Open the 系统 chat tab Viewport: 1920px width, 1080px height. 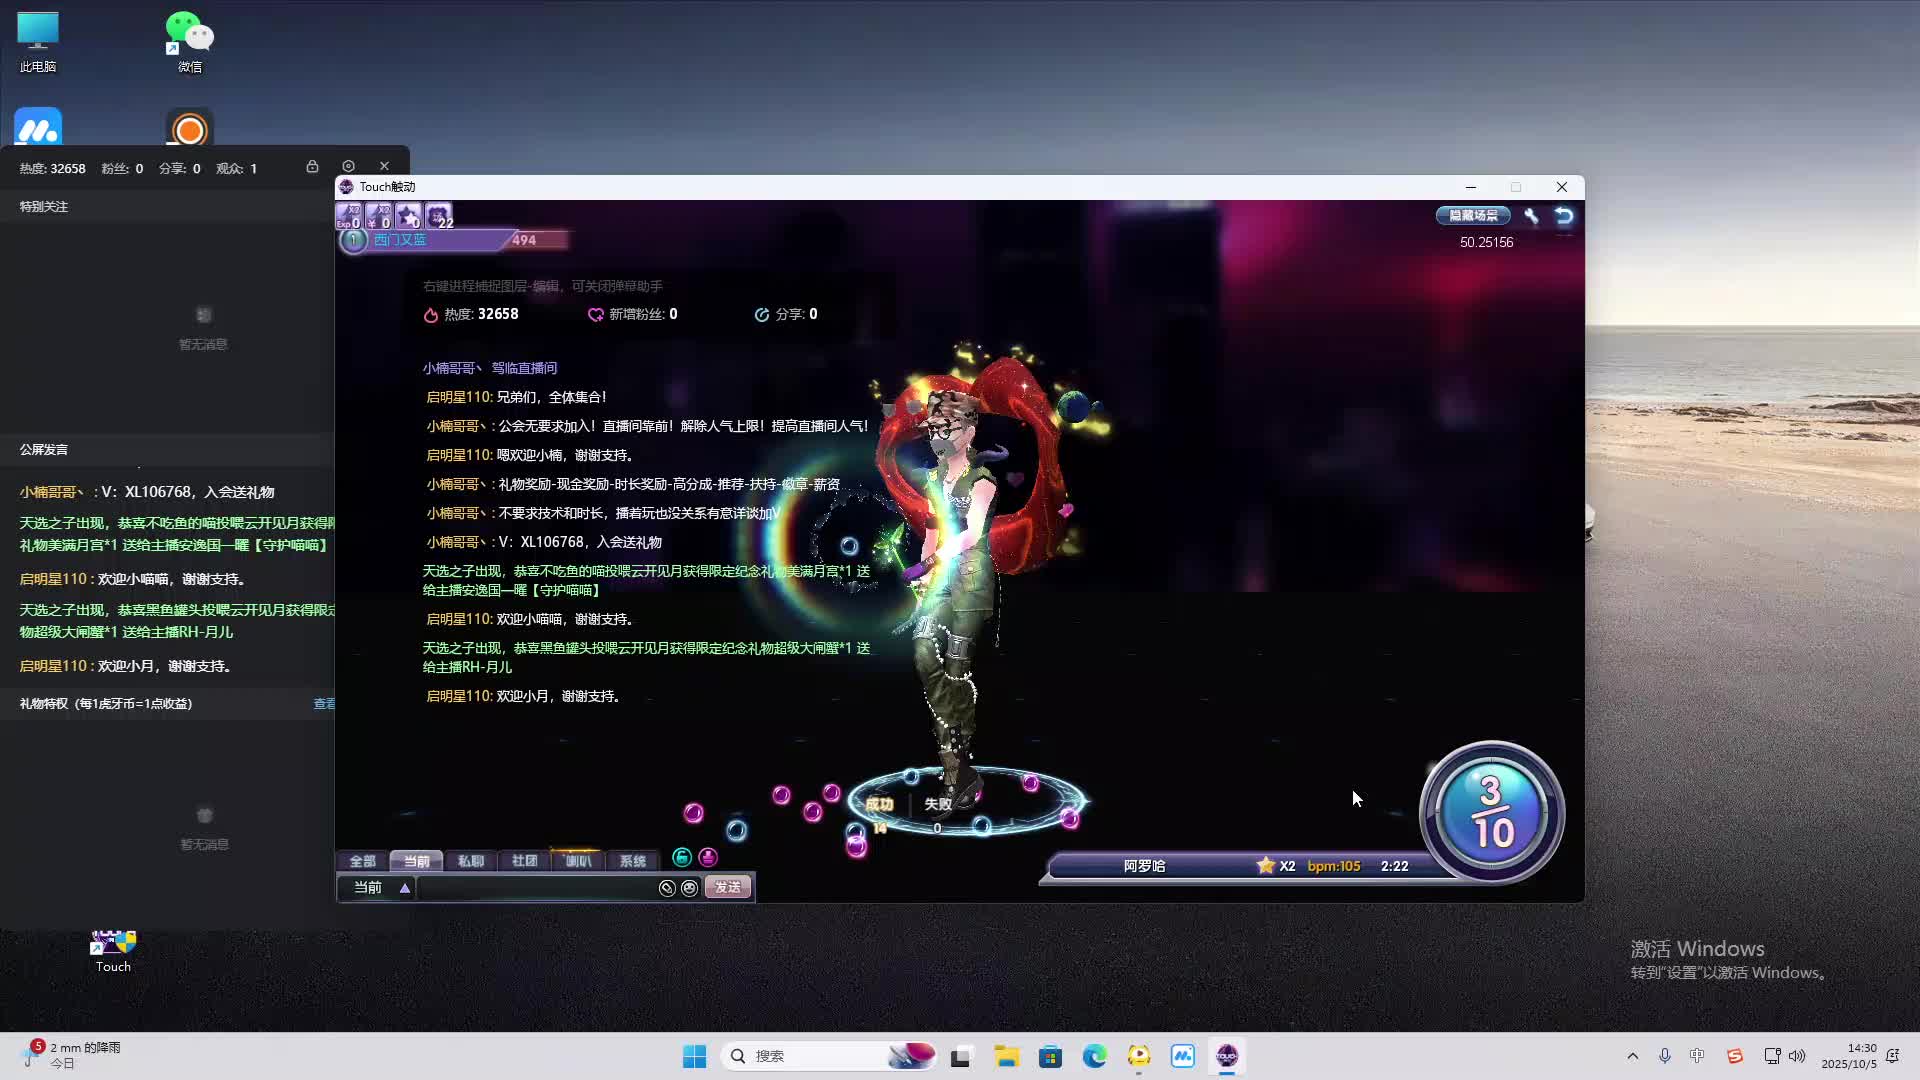[632, 861]
